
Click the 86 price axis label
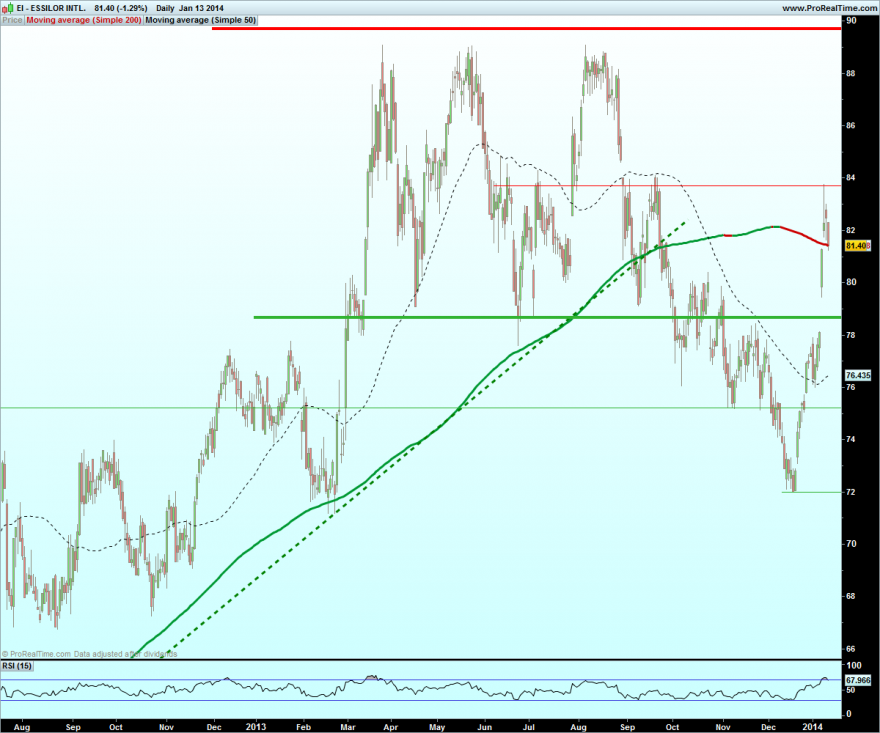click(x=851, y=125)
